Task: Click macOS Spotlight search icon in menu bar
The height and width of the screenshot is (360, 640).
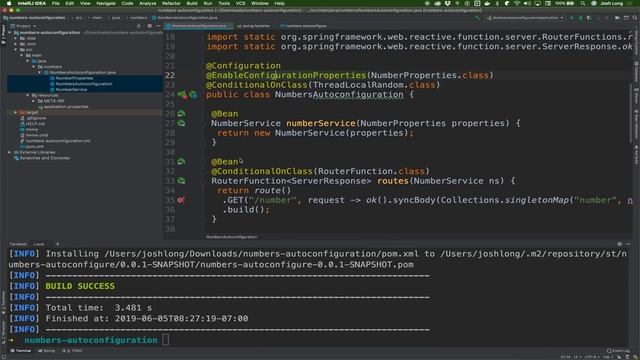Action: tap(583, 3)
